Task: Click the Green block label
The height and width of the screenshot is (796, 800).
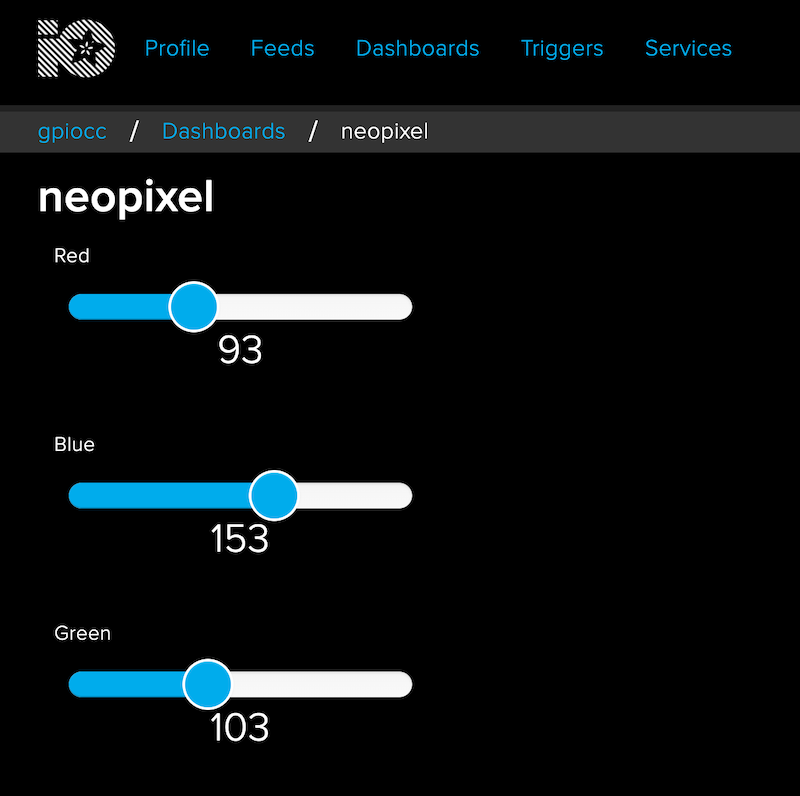Action: [x=82, y=633]
